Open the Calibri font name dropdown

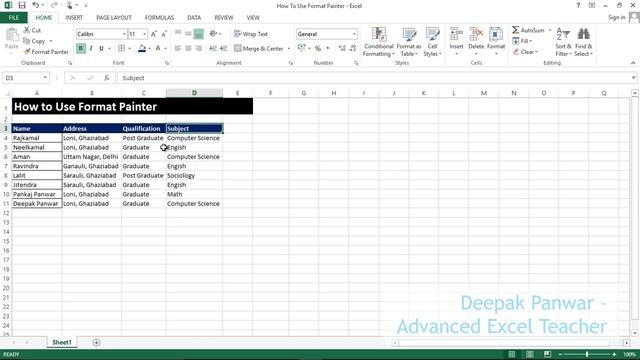pos(124,34)
